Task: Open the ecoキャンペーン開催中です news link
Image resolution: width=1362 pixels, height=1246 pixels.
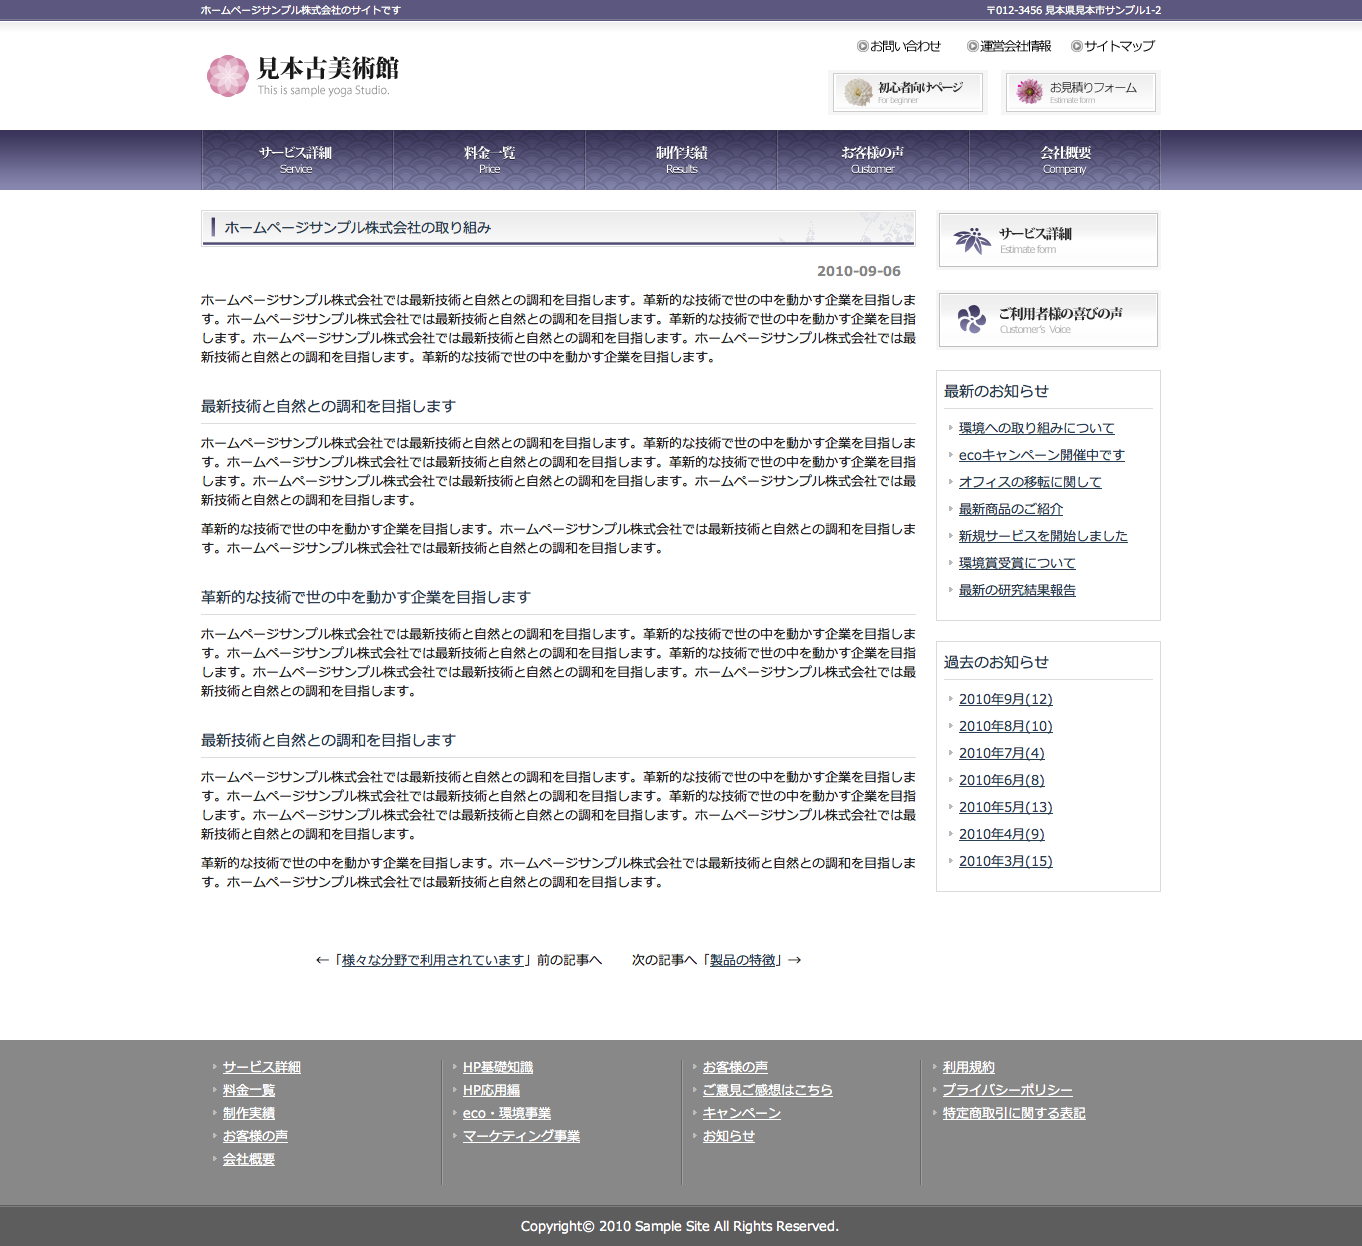Action: click(x=1041, y=455)
